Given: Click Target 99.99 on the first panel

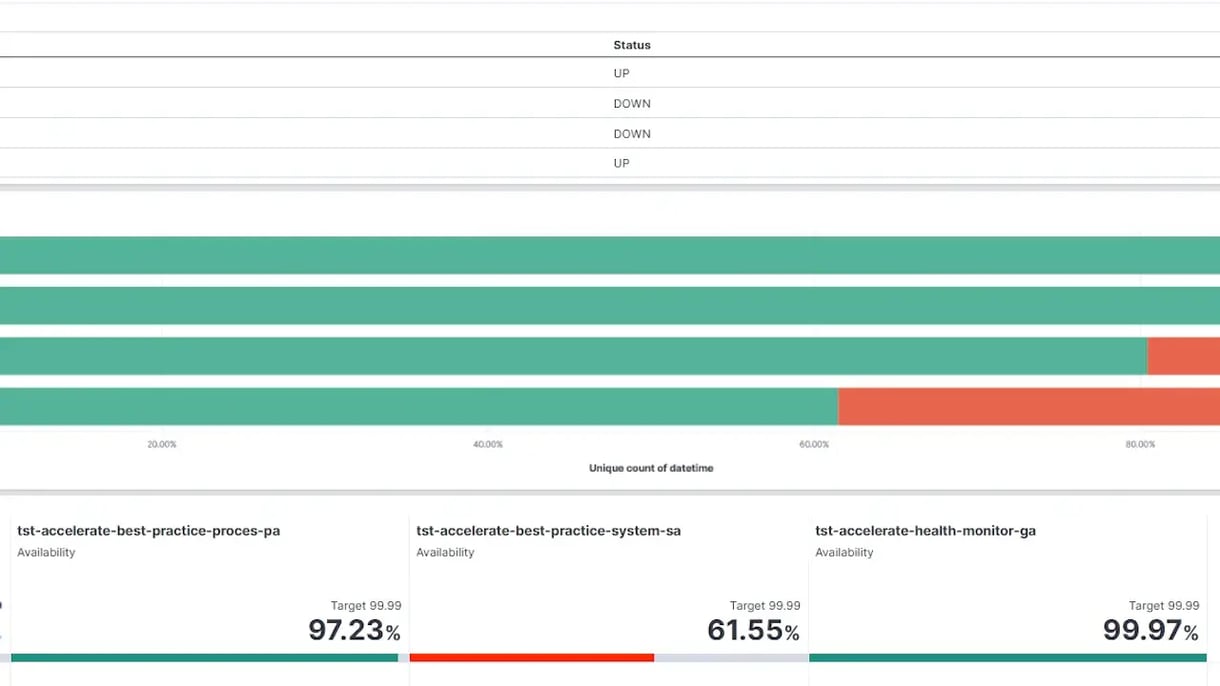Looking at the screenshot, I should pos(366,605).
